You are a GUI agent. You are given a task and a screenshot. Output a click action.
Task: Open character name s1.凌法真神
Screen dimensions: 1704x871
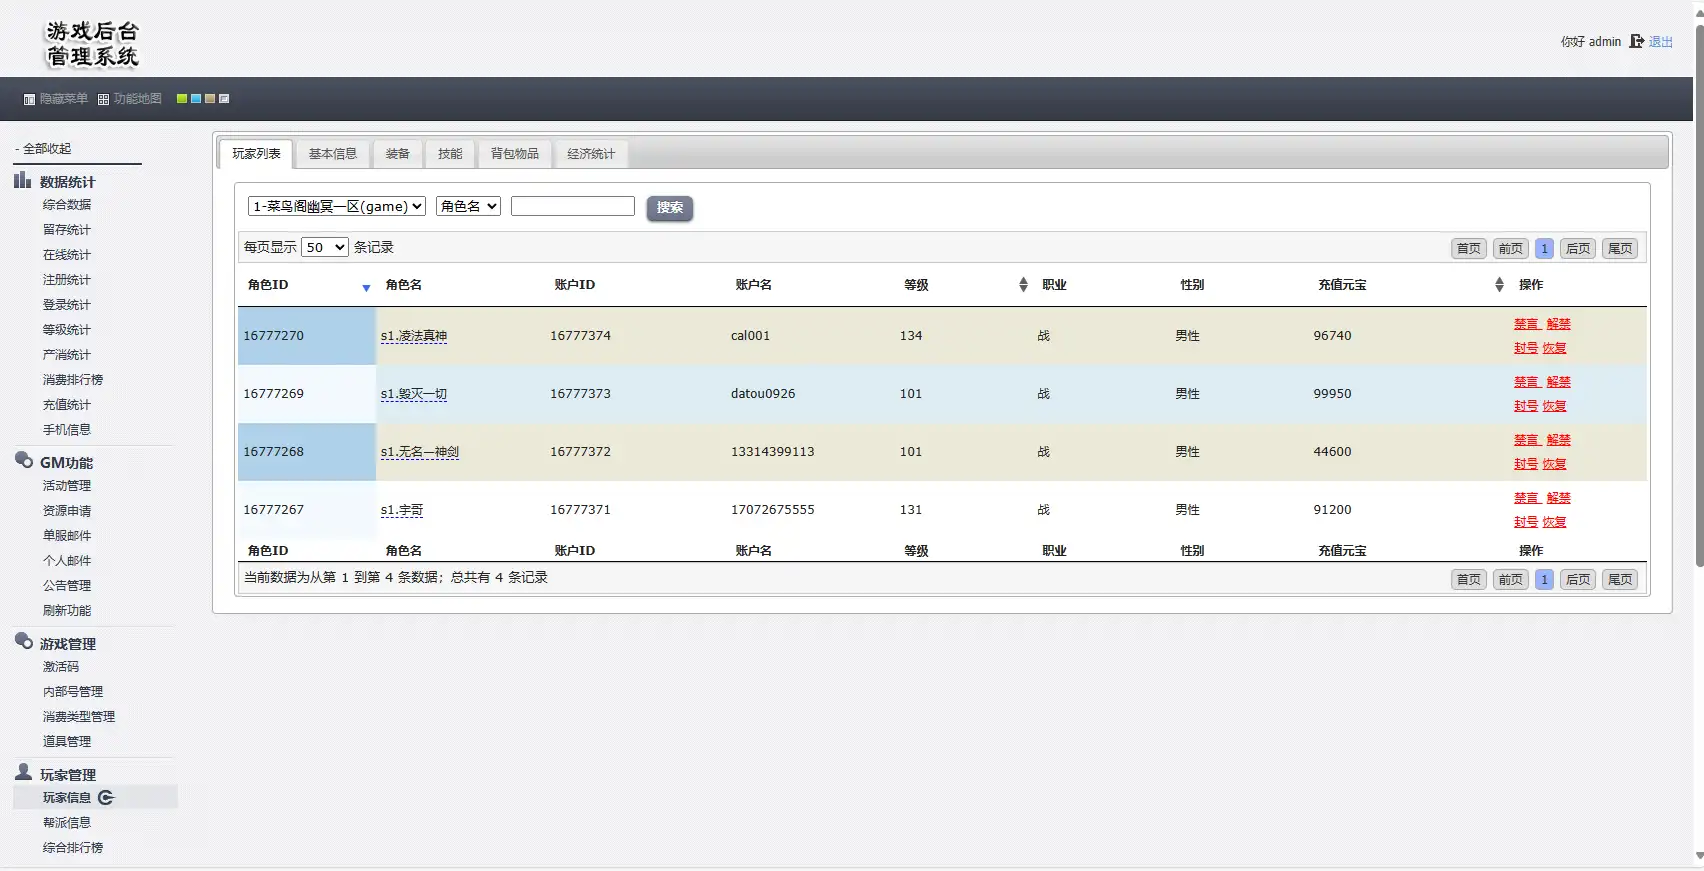(x=414, y=336)
